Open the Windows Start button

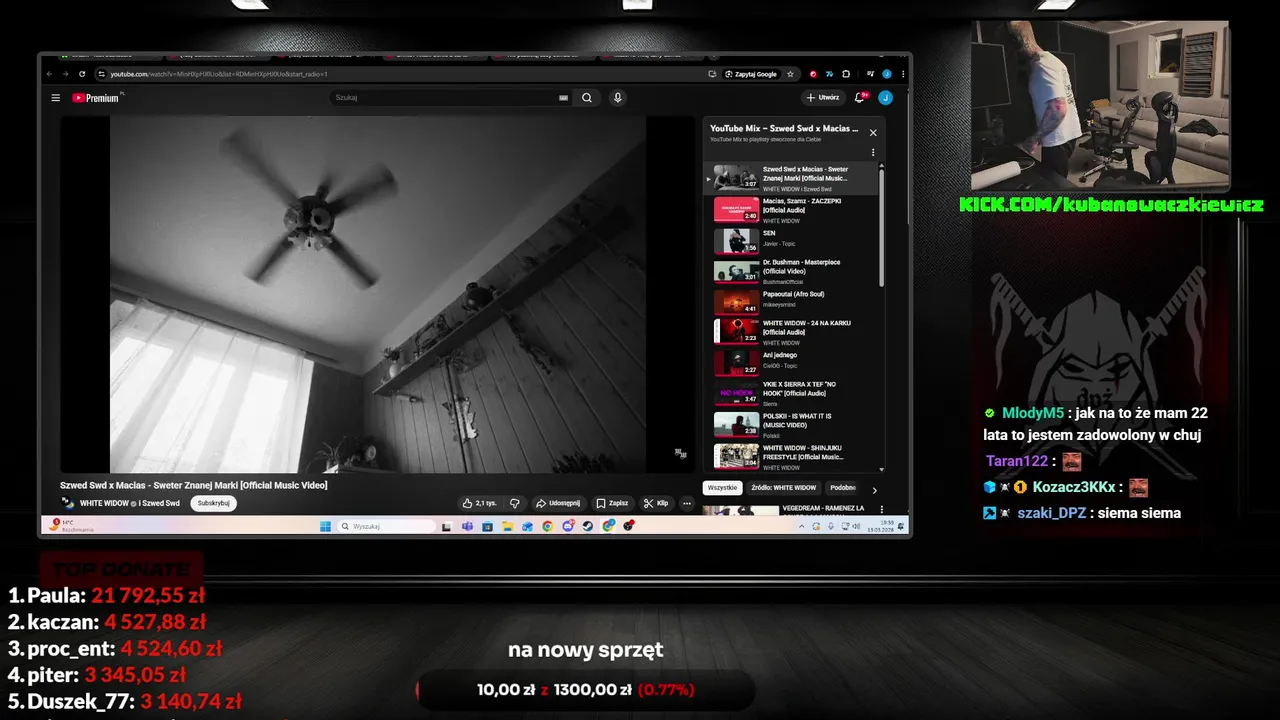point(325,526)
